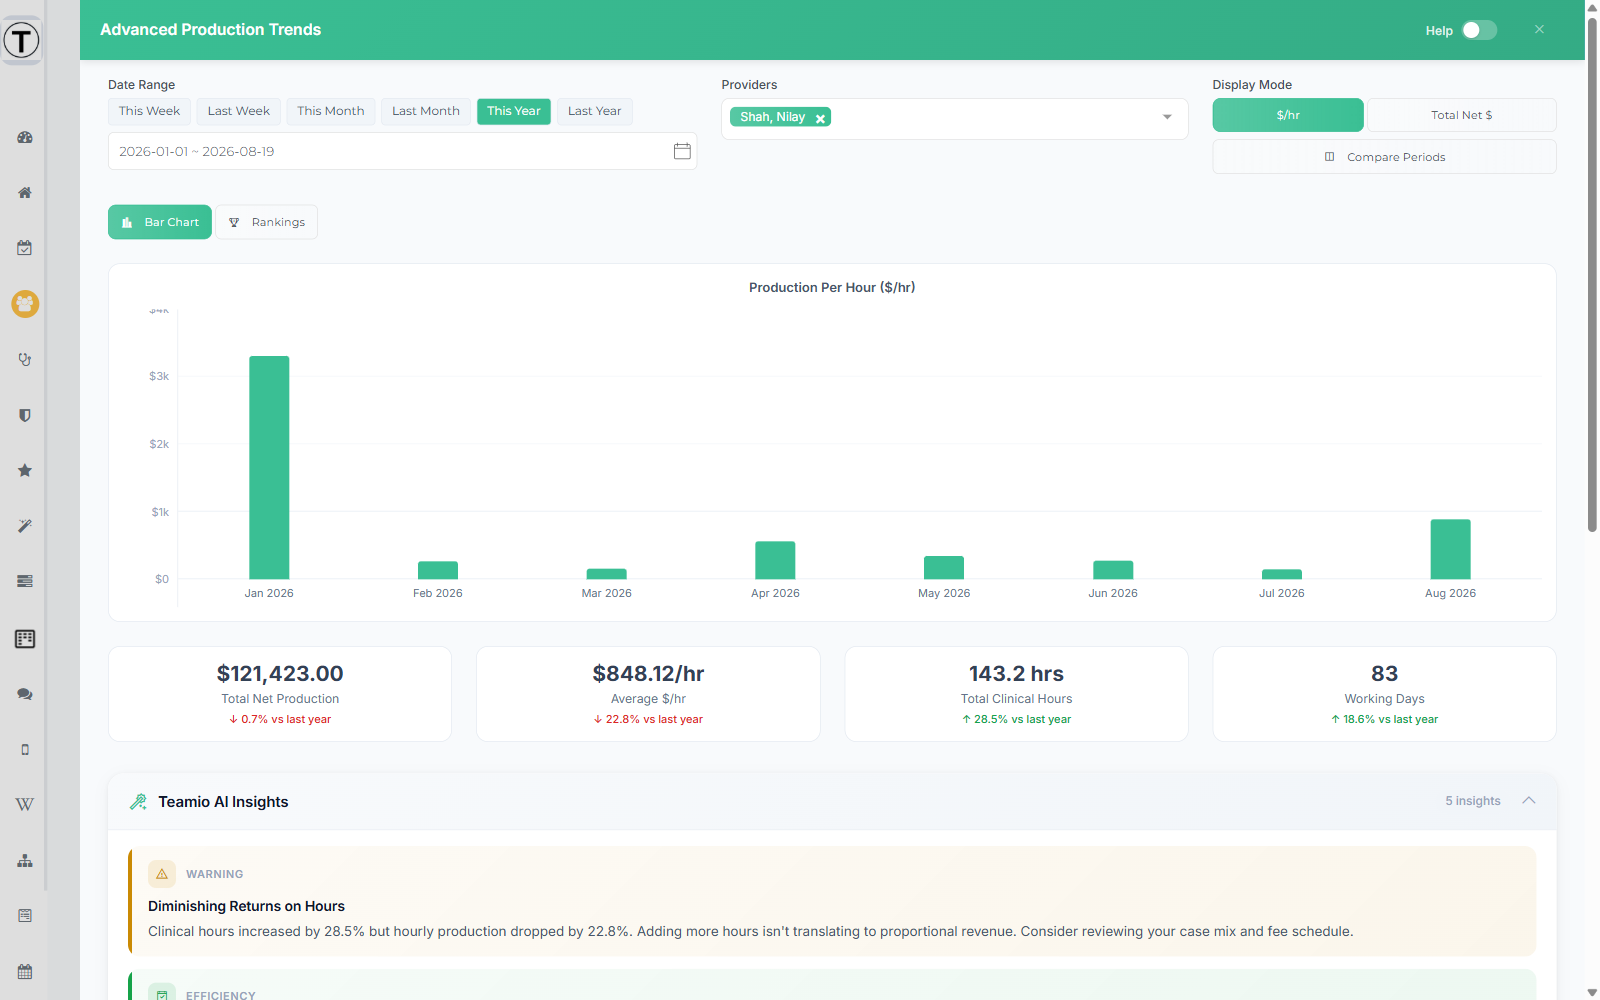Viewport: 1600px width, 1000px height.
Task: Toggle the Help switch on
Action: coord(1479,30)
